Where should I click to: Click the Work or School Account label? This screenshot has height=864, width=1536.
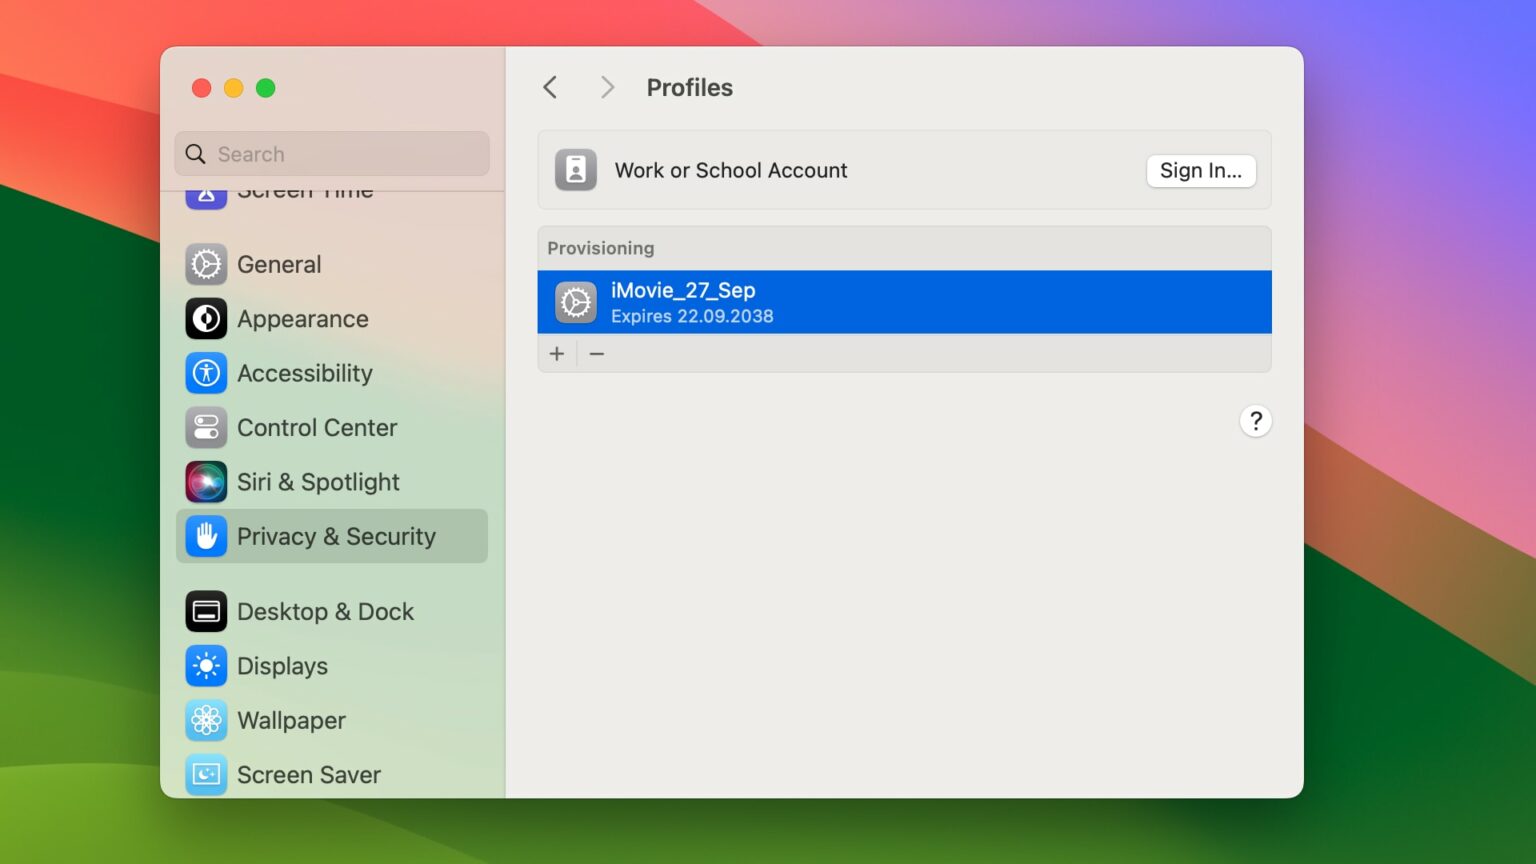coord(731,170)
